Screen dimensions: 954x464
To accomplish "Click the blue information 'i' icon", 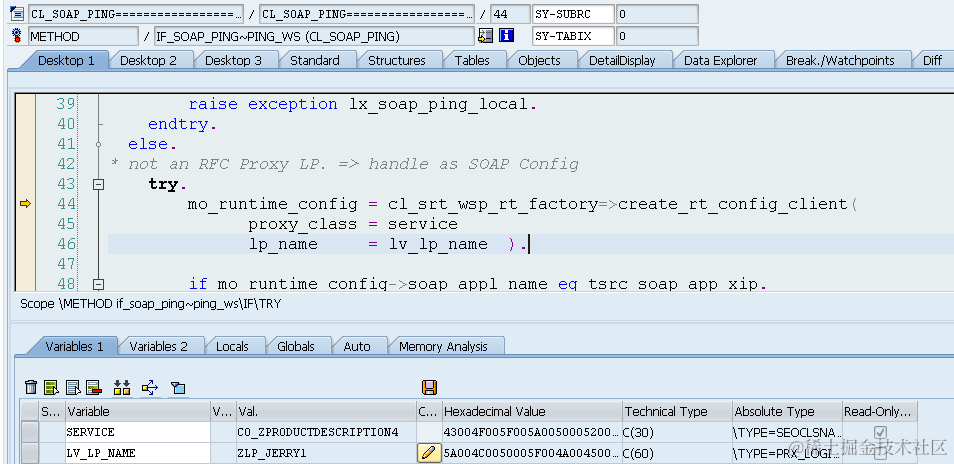I will click(x=506, y=35).
